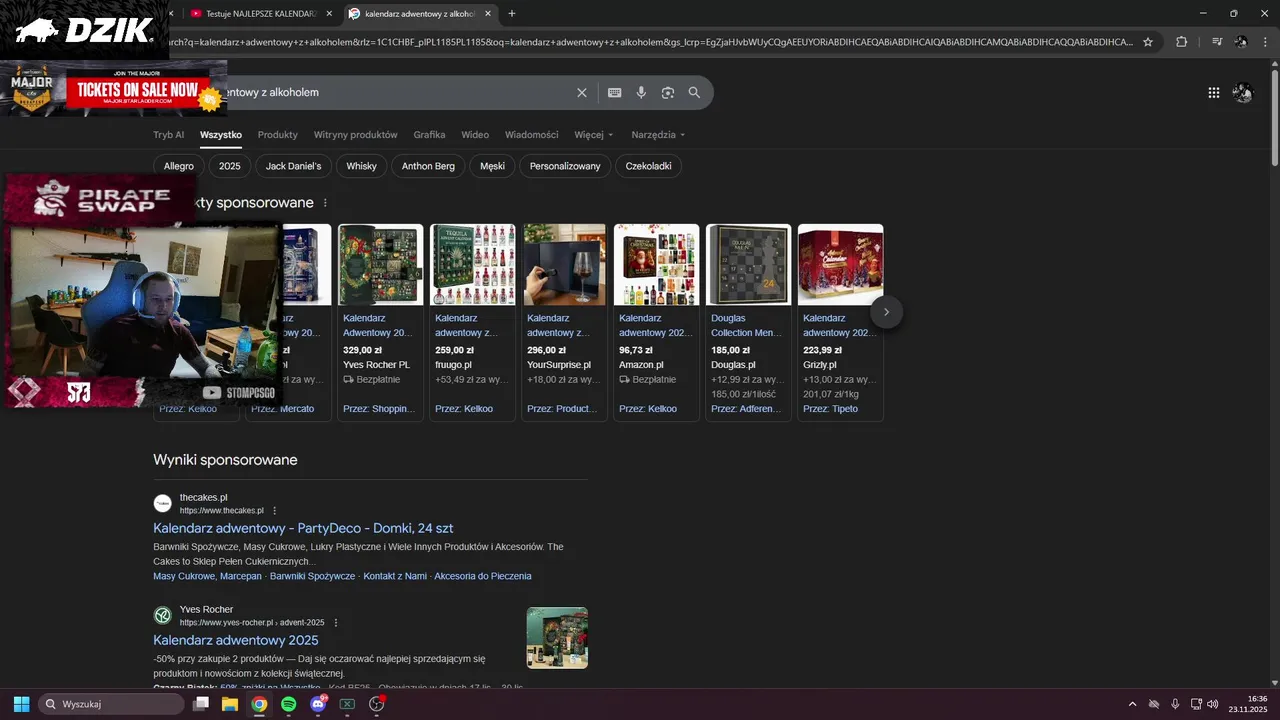Switch to the 'Produkty' tab
This screenshot has width=1280, height=720.
278,135
